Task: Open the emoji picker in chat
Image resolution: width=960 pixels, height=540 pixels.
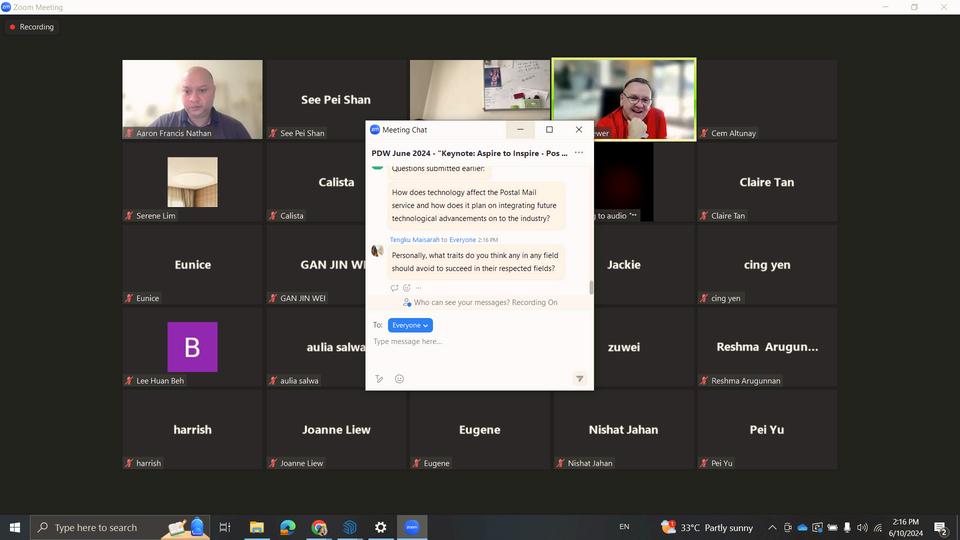Action: pos(399,379)
